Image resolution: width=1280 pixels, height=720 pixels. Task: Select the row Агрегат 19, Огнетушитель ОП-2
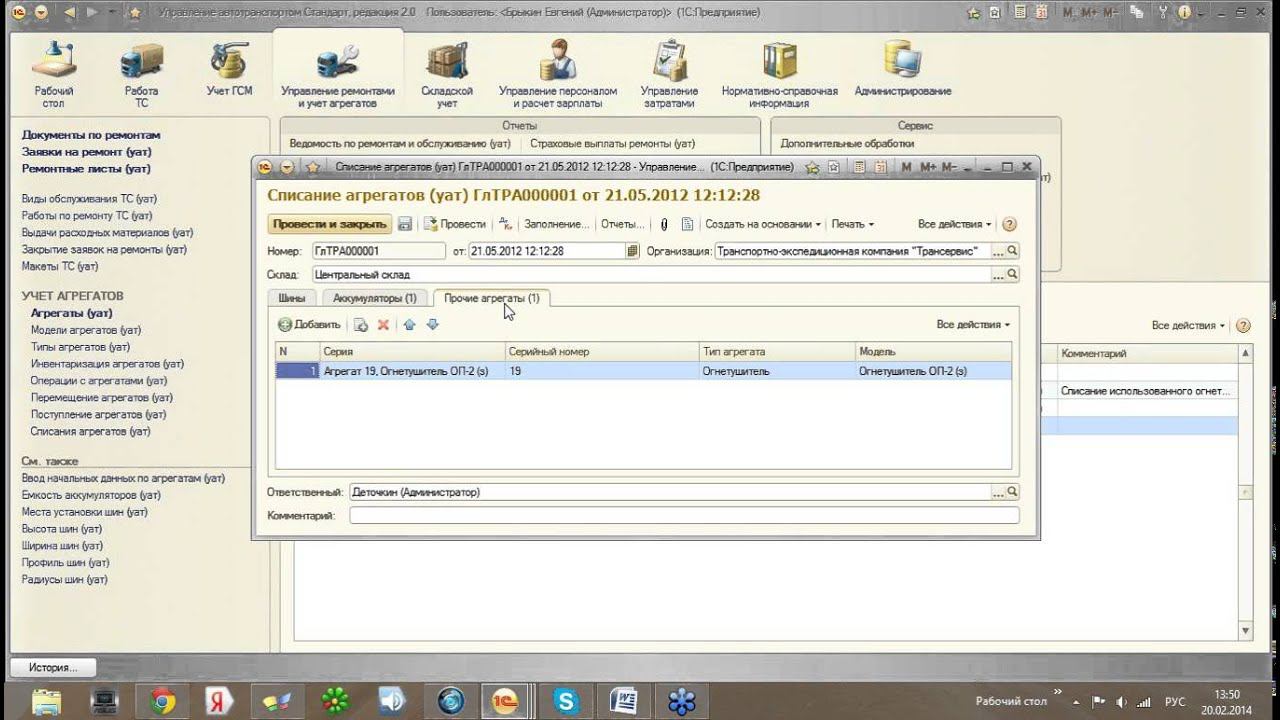pos(643,371)
